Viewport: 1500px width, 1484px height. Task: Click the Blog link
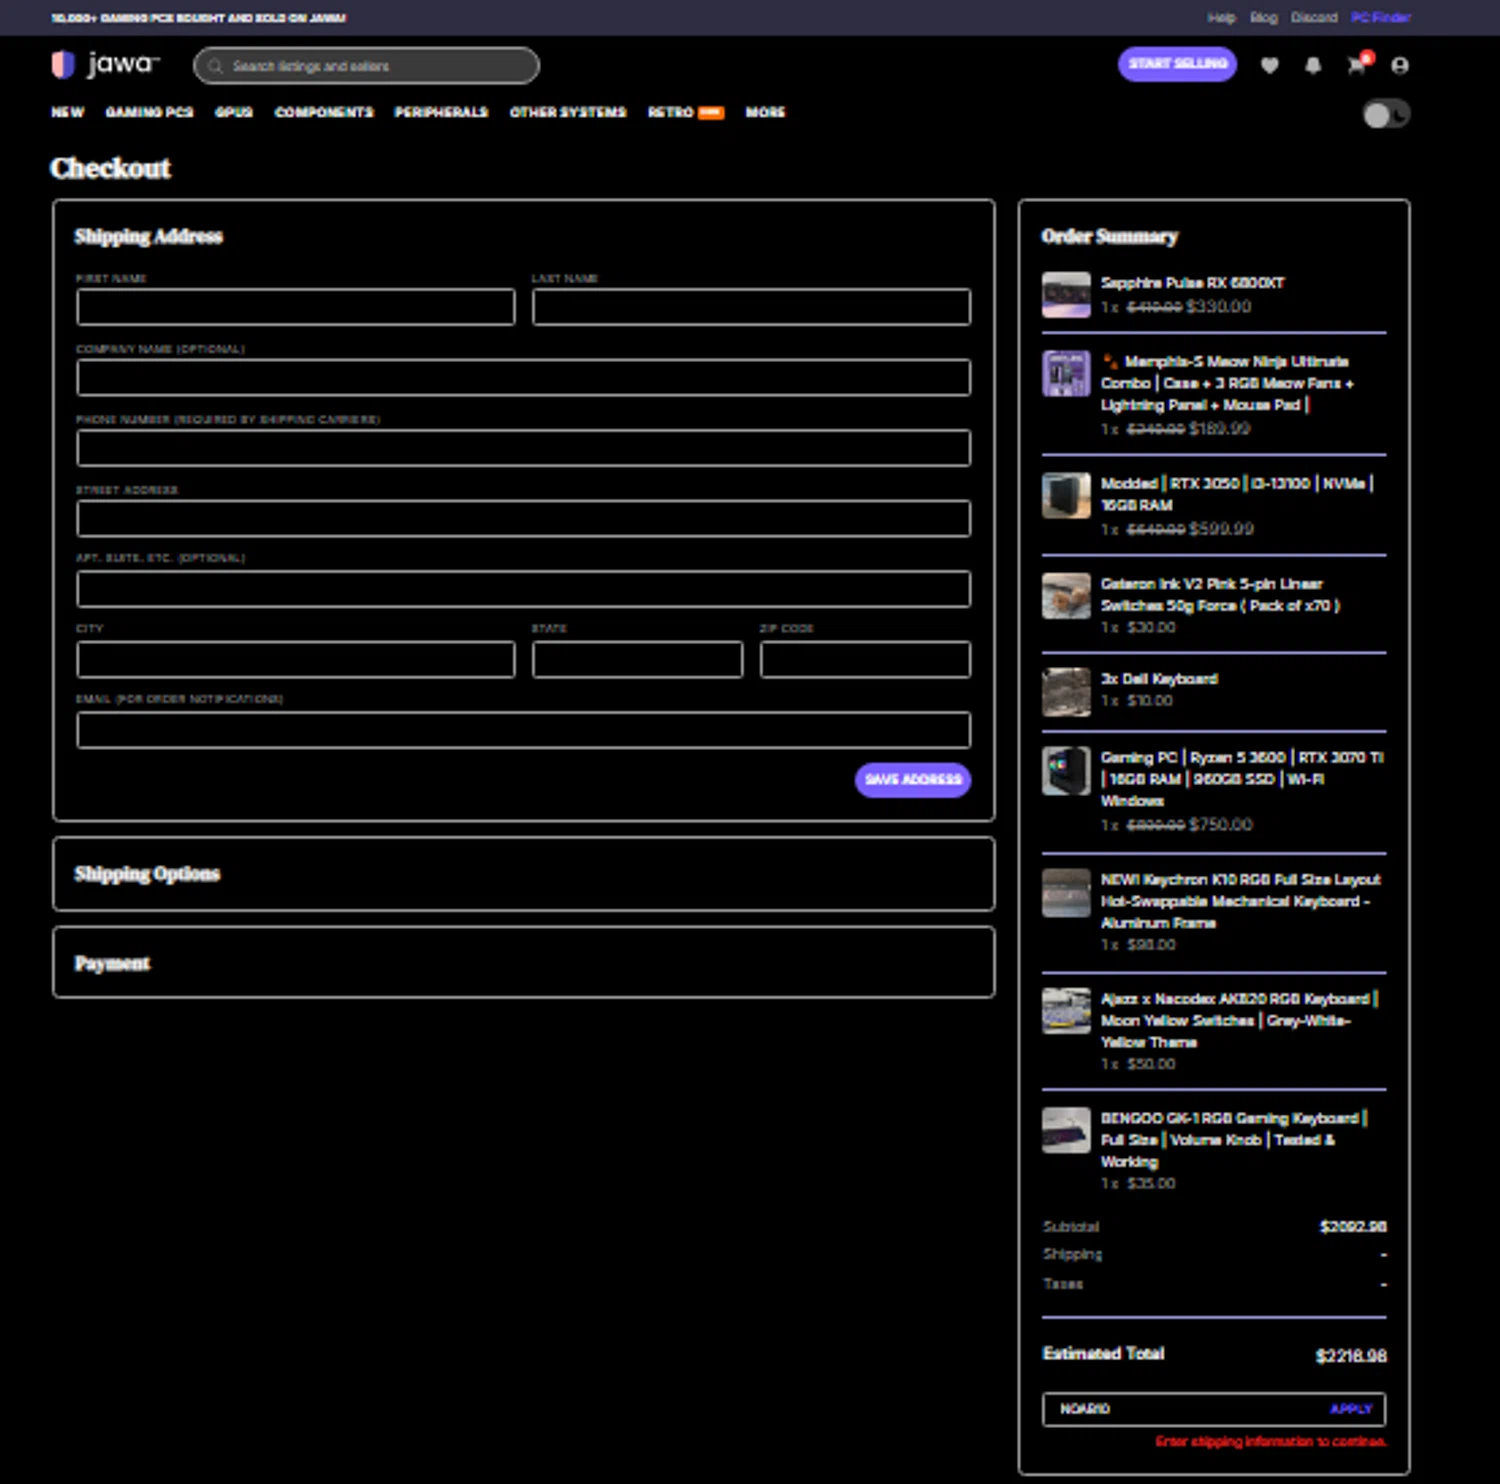pos(1264,17)
